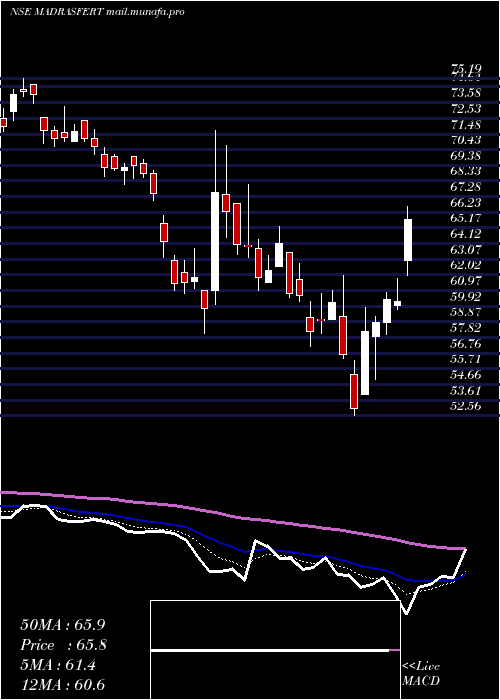
Task: Select the 53.61 price axis label
Action: click(x=466, y=390)
